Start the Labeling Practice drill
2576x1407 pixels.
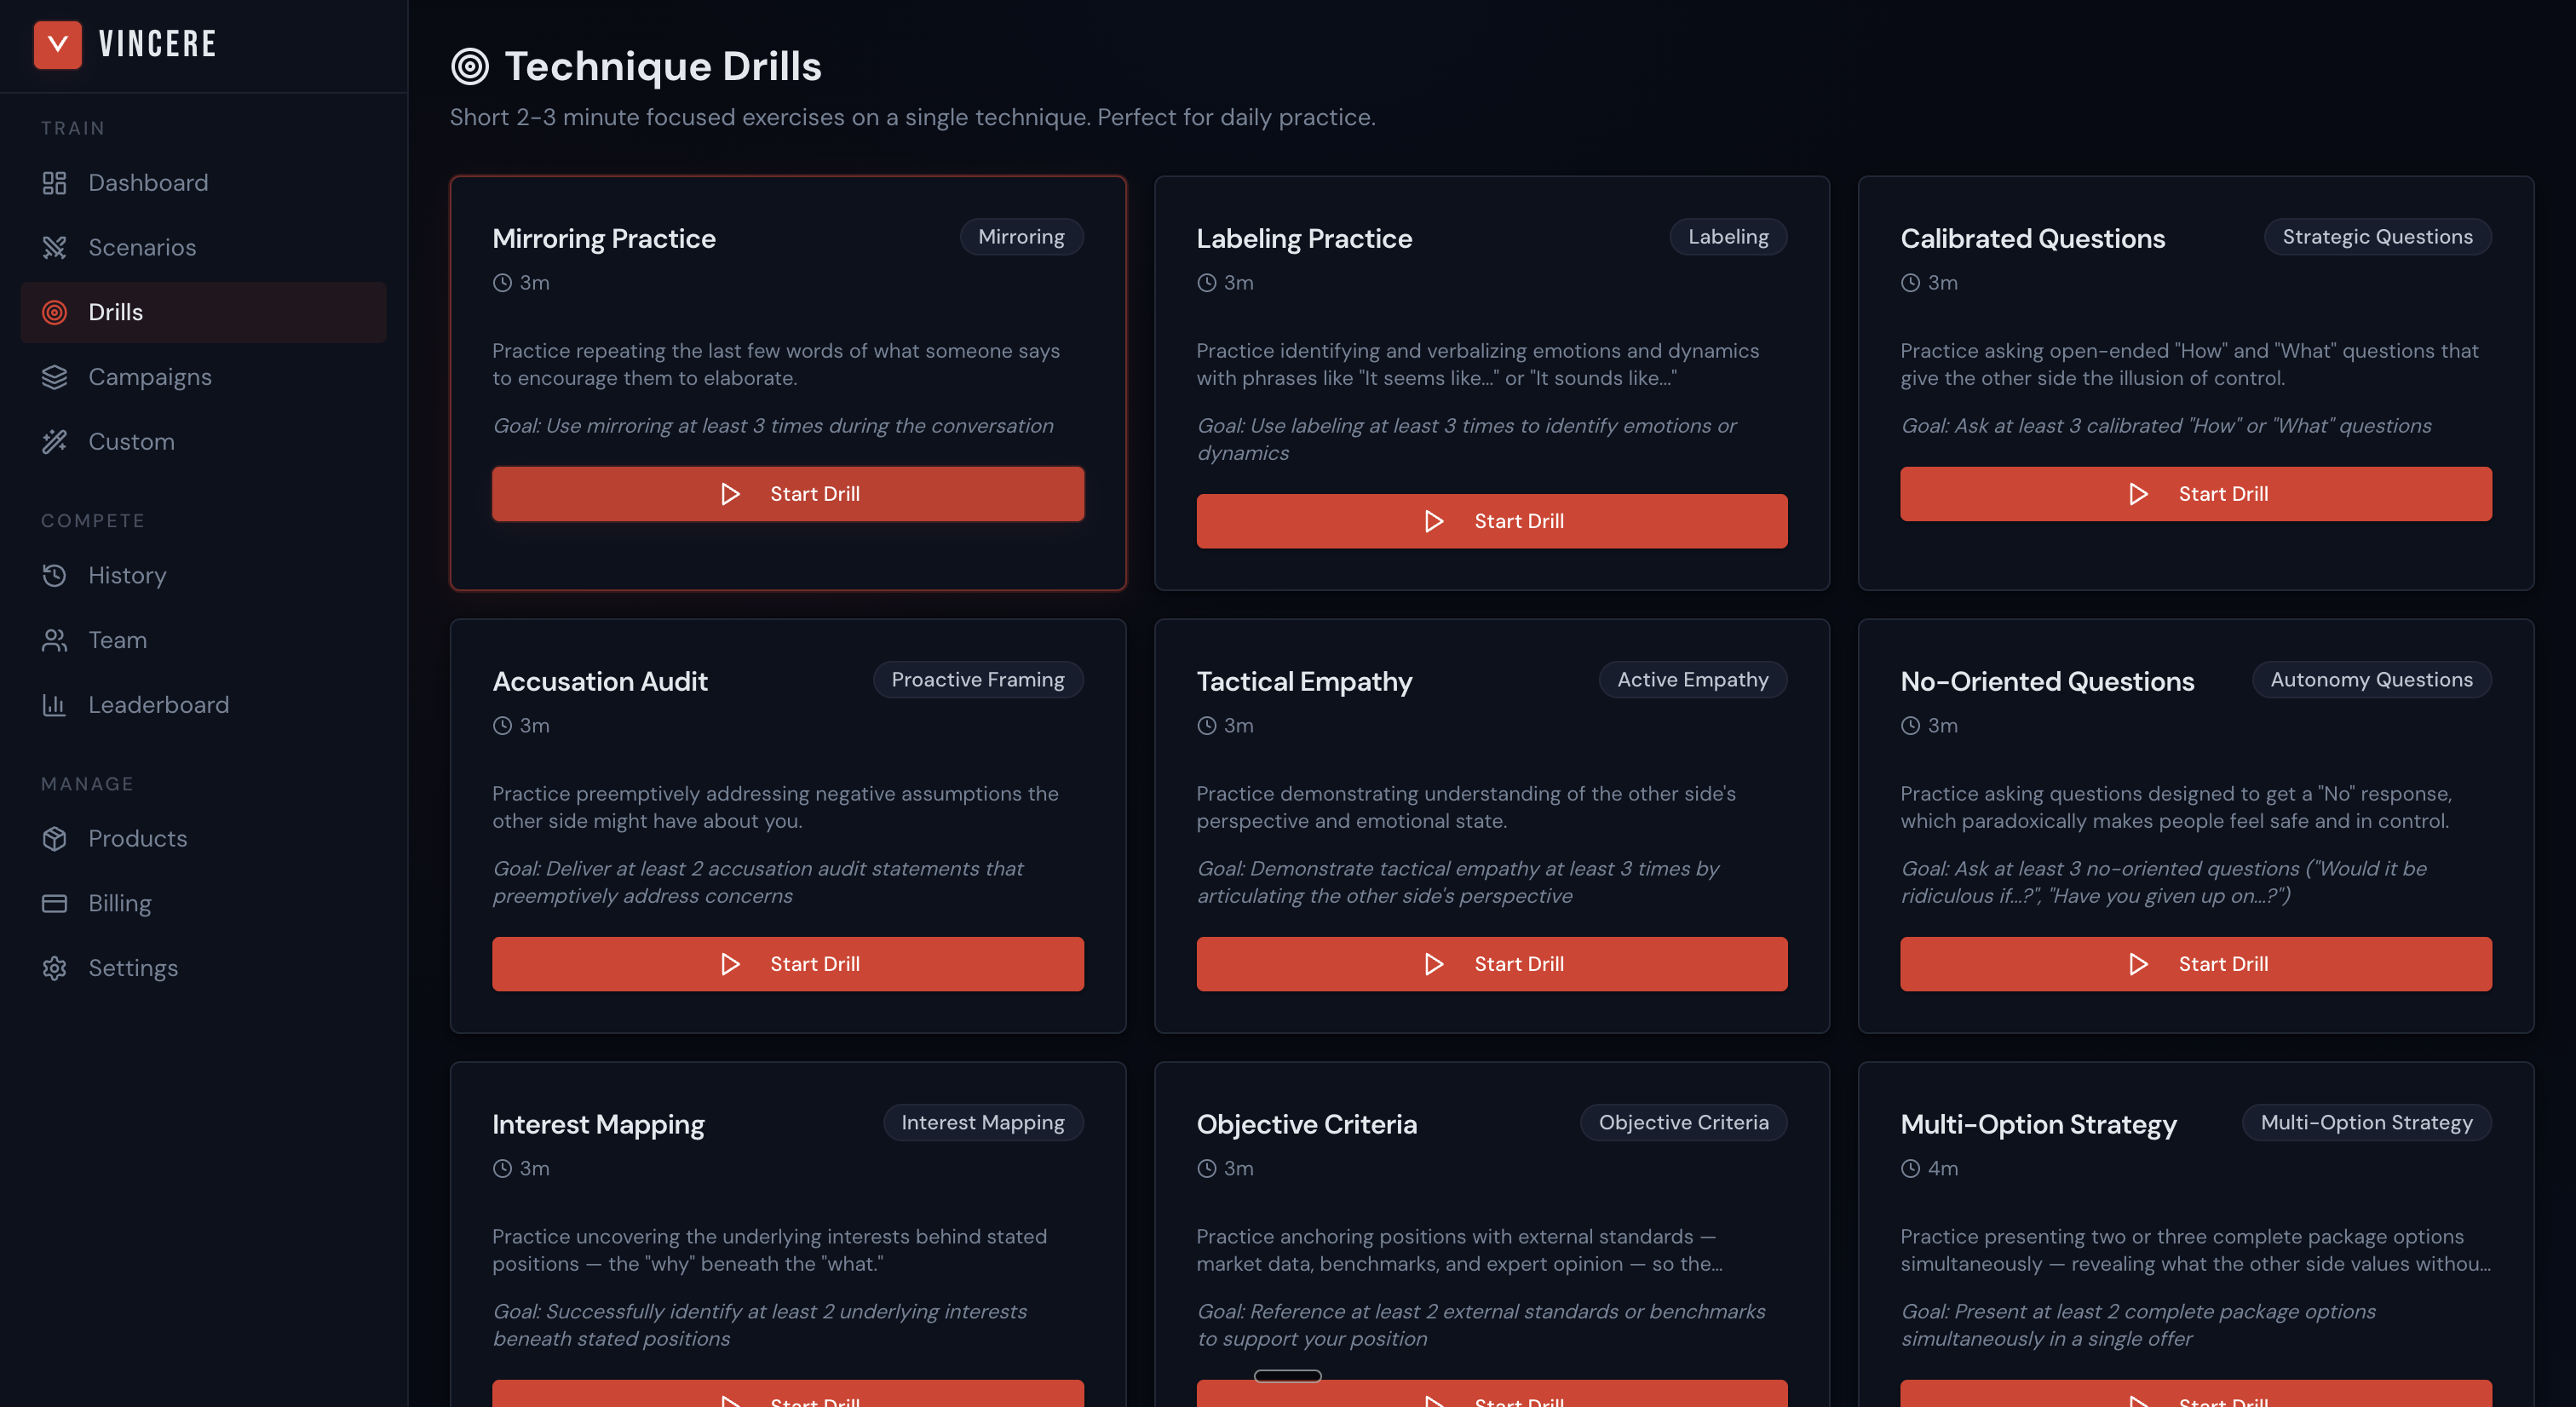tap(1491, 521)
